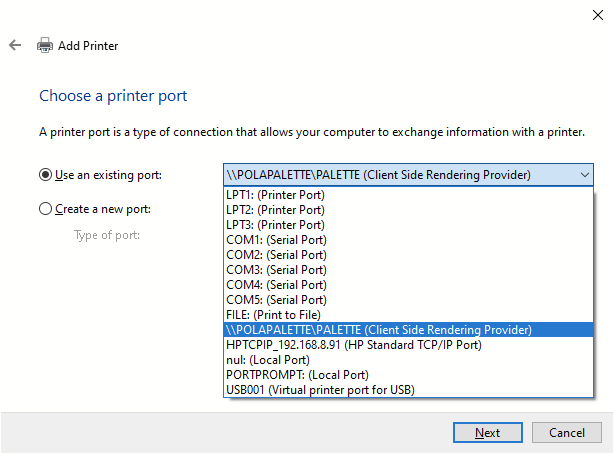Select USB001 Virtual printer port for USB
The height and width of the screenshot is (454, 614).
click(321, 389)
